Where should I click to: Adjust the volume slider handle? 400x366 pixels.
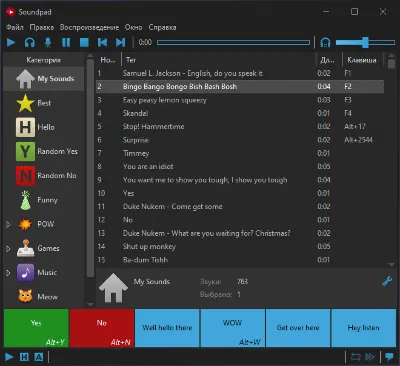pyautogui.click(x=365, y=42)
